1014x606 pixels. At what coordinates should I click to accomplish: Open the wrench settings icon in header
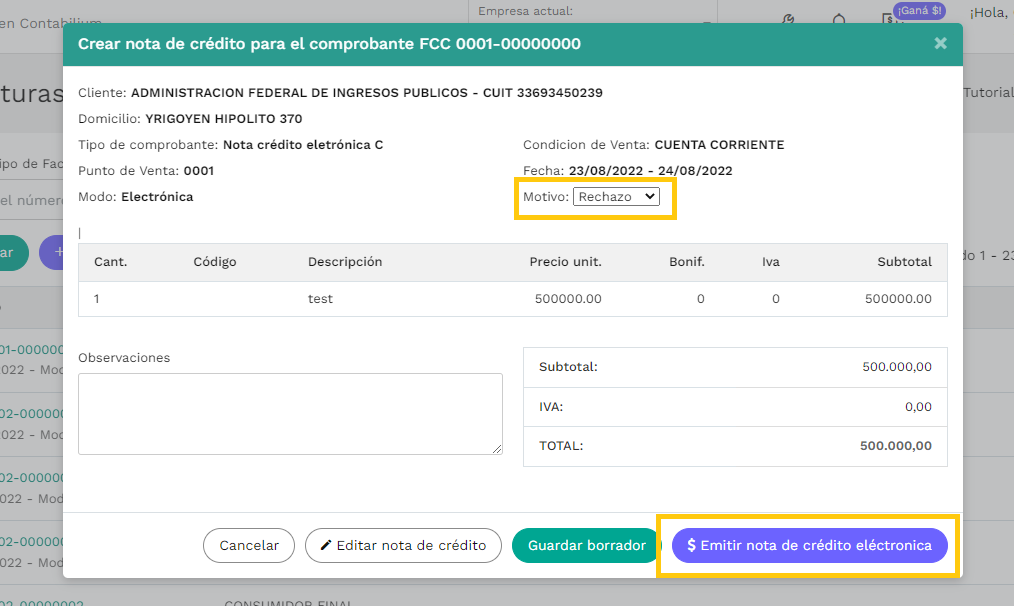point(788,19)
